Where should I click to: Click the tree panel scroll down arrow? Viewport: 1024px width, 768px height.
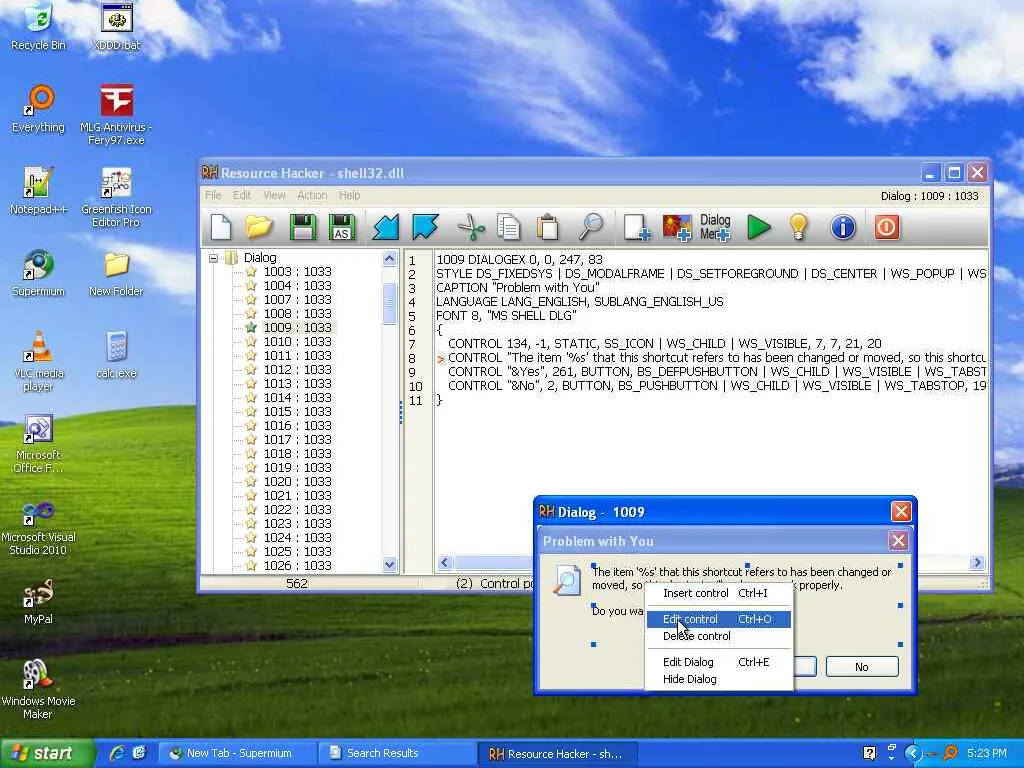coord(390,565)
